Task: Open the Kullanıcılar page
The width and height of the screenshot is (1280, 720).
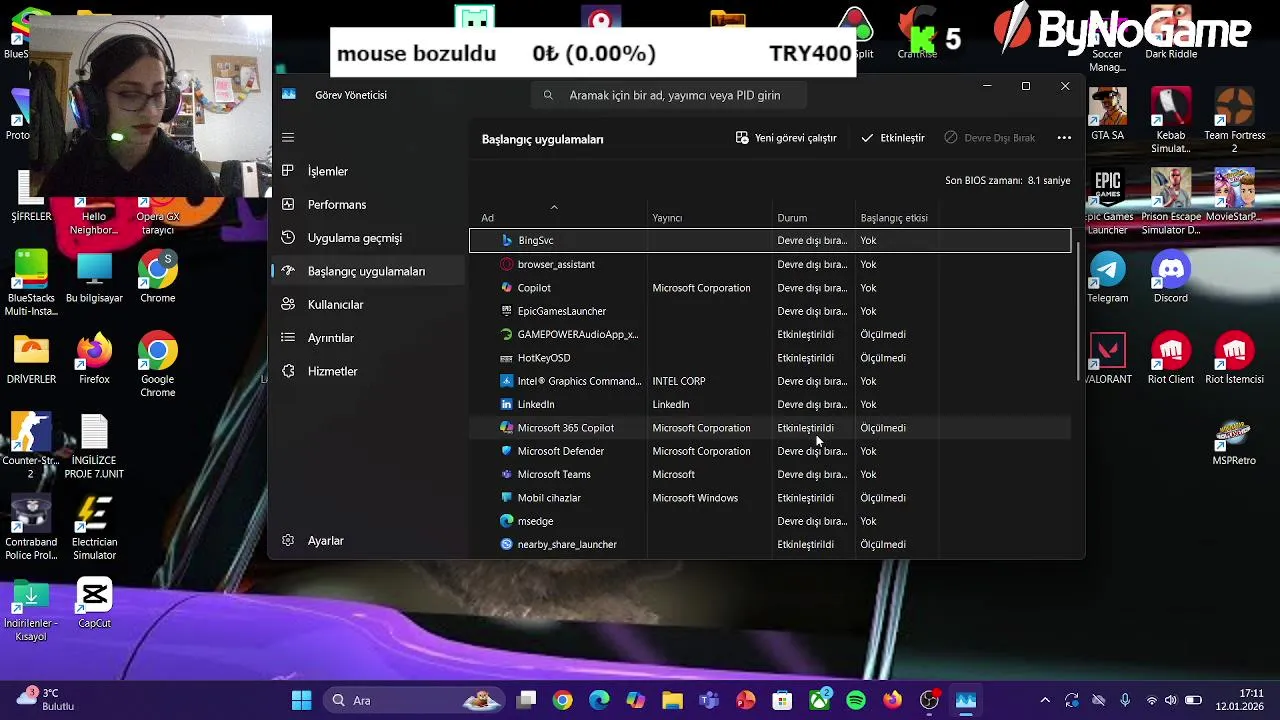Action: (368, 304)
